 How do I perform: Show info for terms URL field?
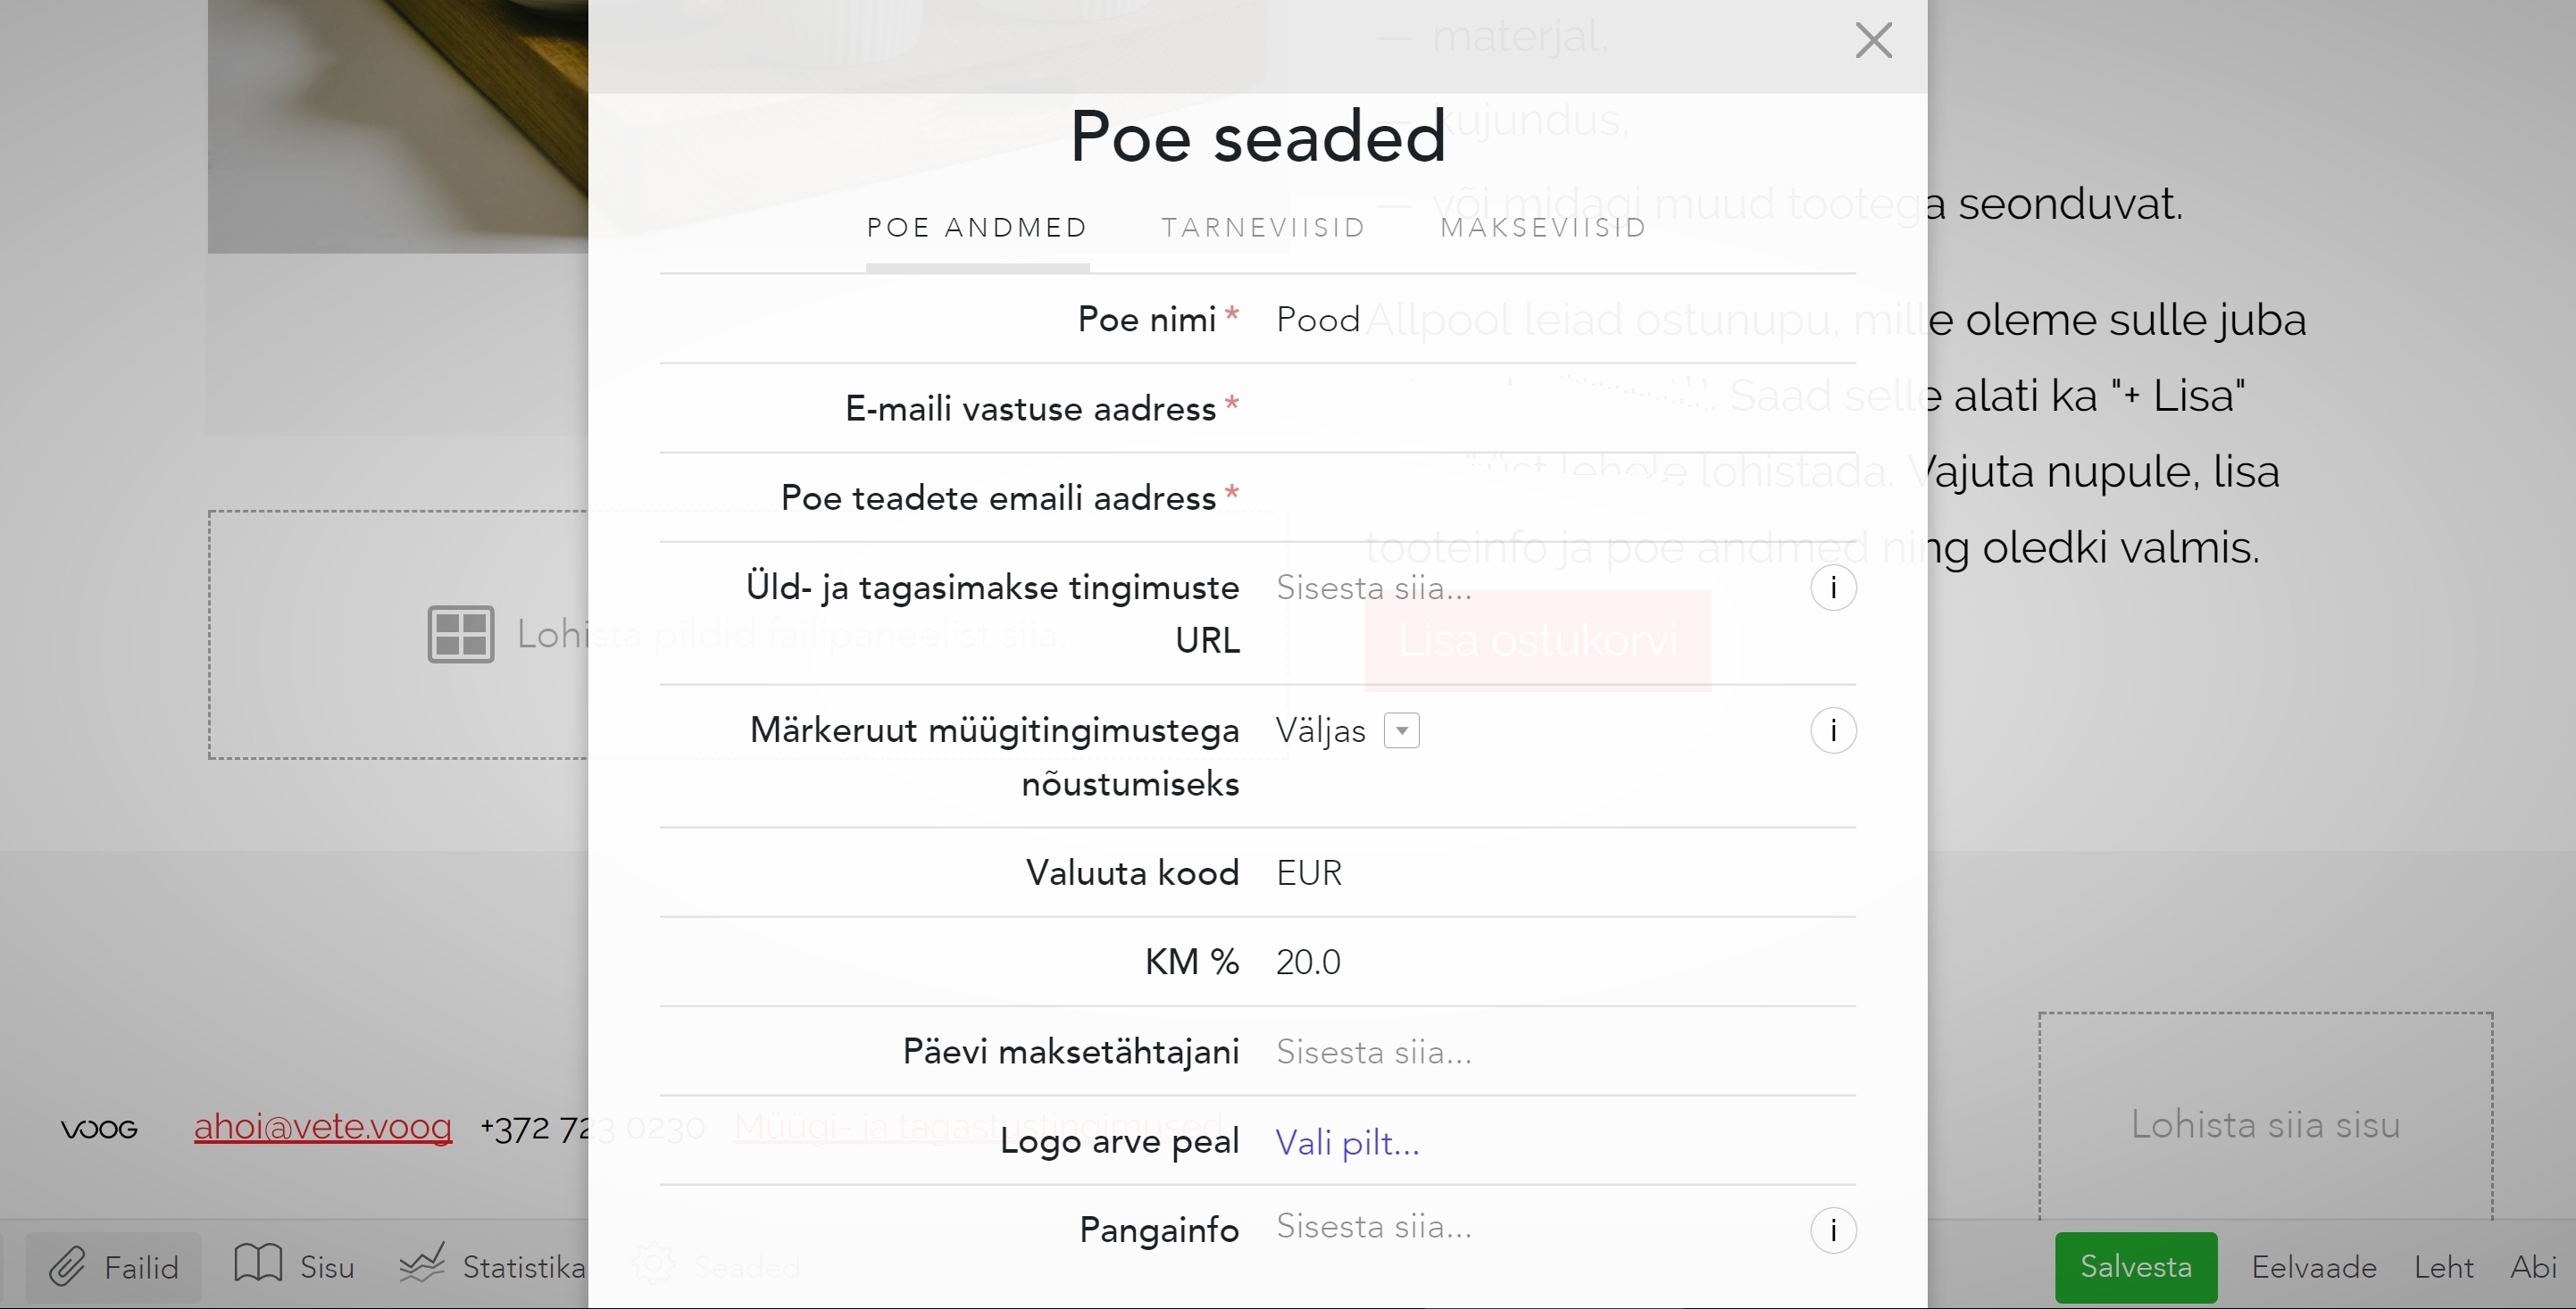[x=1832, y=588]
